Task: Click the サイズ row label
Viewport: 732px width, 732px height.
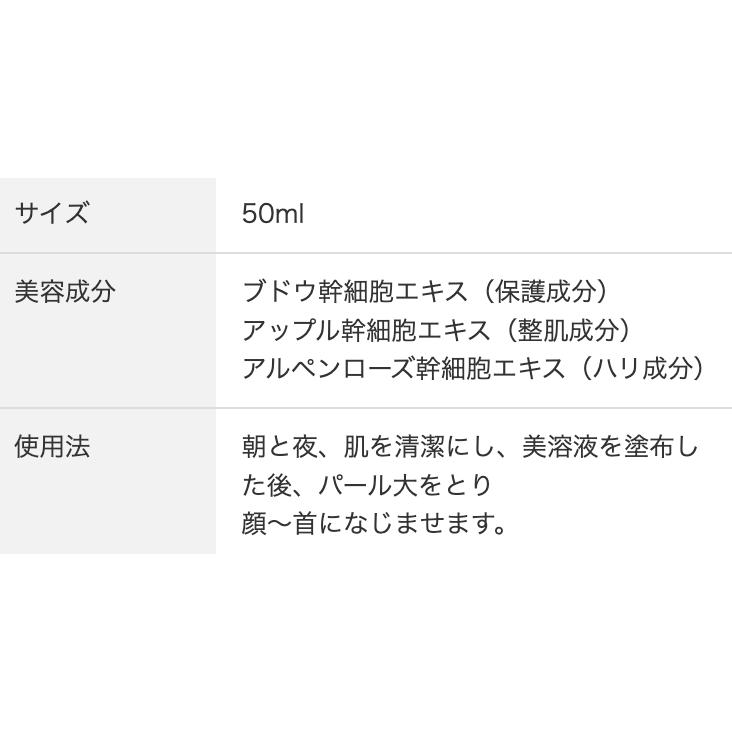Action: (x=51, y=213)
